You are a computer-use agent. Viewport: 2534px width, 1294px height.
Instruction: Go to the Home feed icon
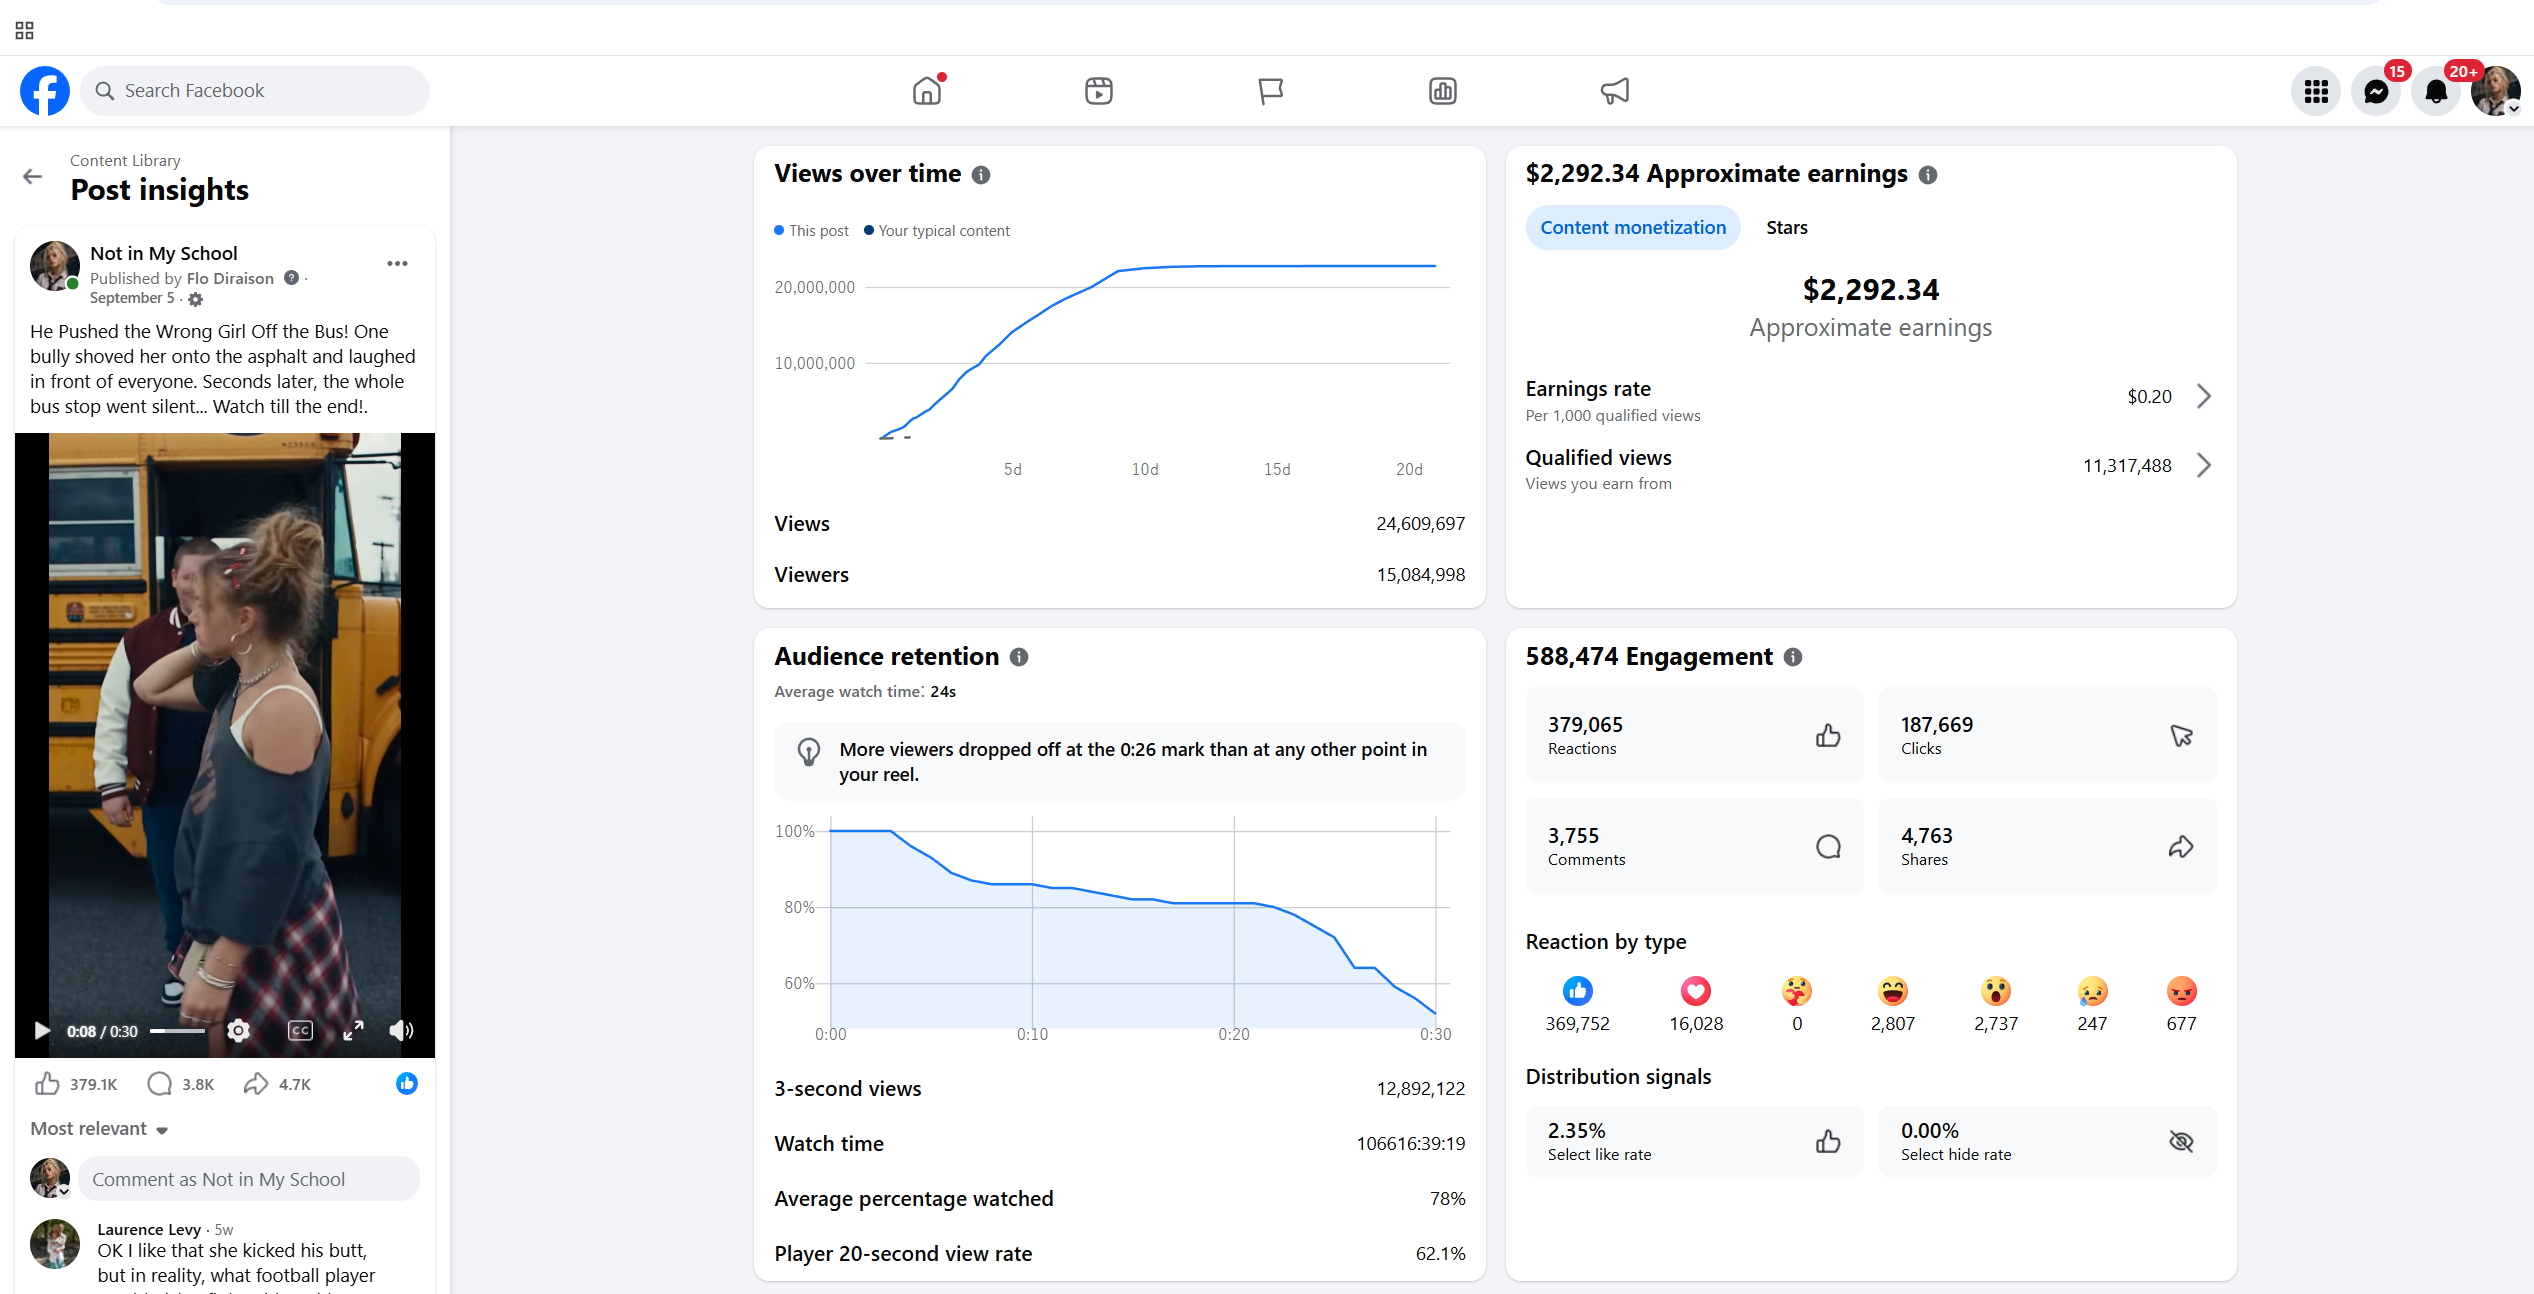(x=927, y=91)
